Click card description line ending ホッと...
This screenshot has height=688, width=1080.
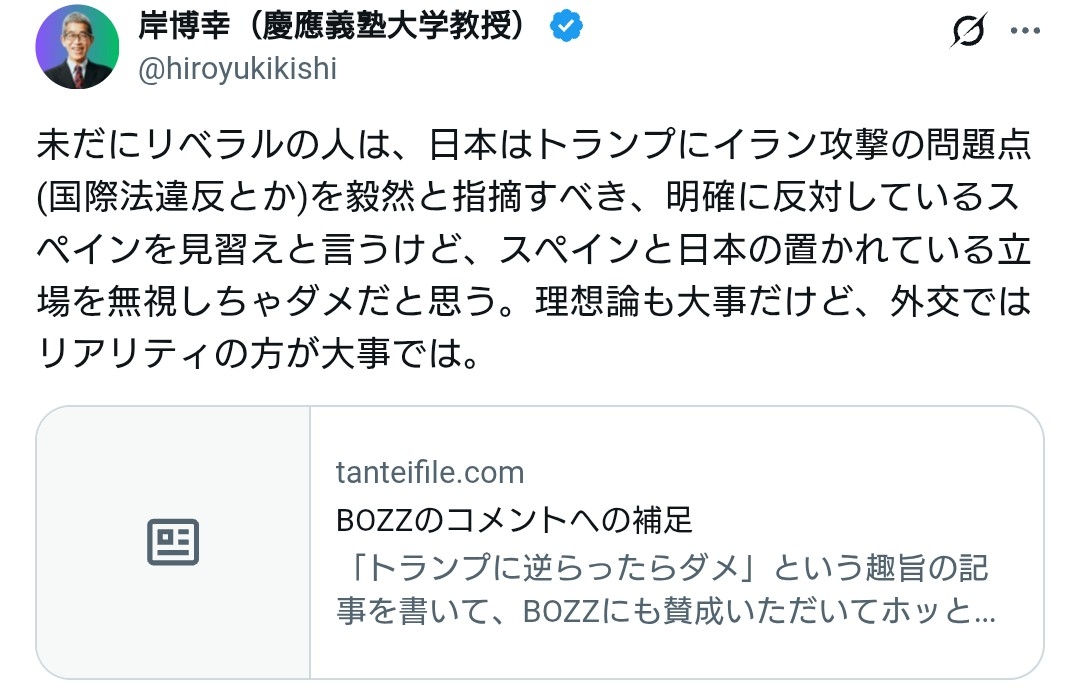click(x=666, y=613)
